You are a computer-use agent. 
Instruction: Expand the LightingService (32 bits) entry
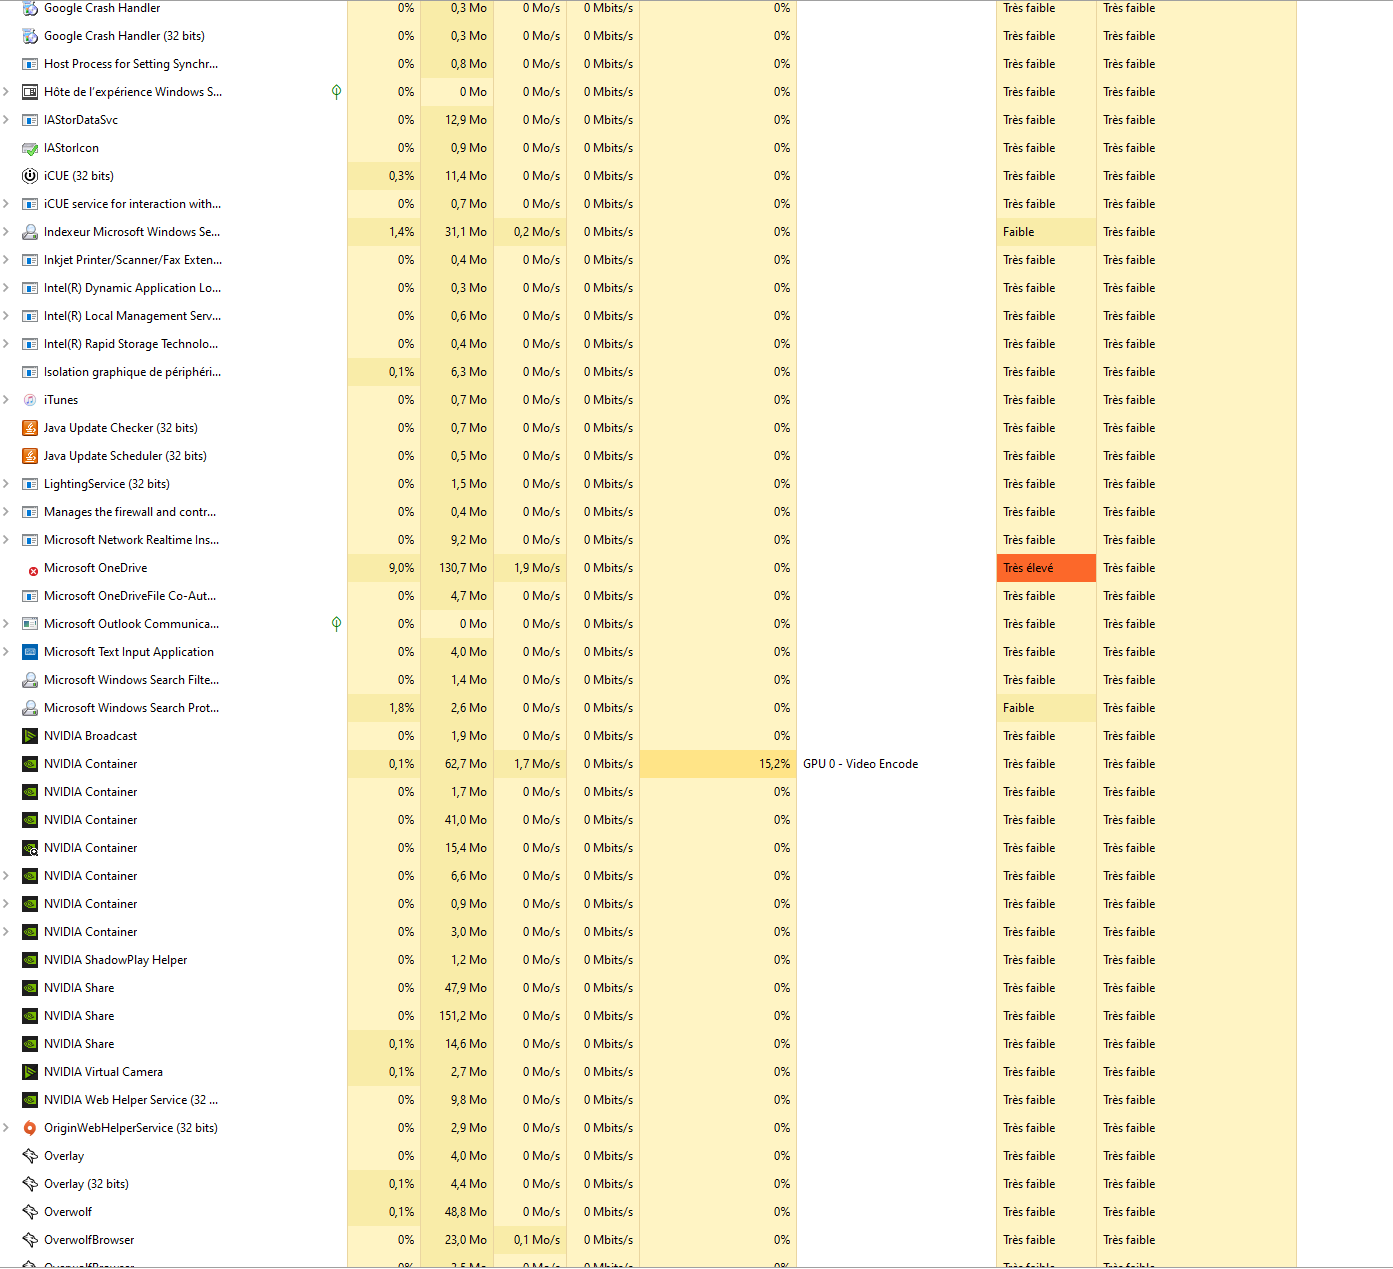[7, 484]
